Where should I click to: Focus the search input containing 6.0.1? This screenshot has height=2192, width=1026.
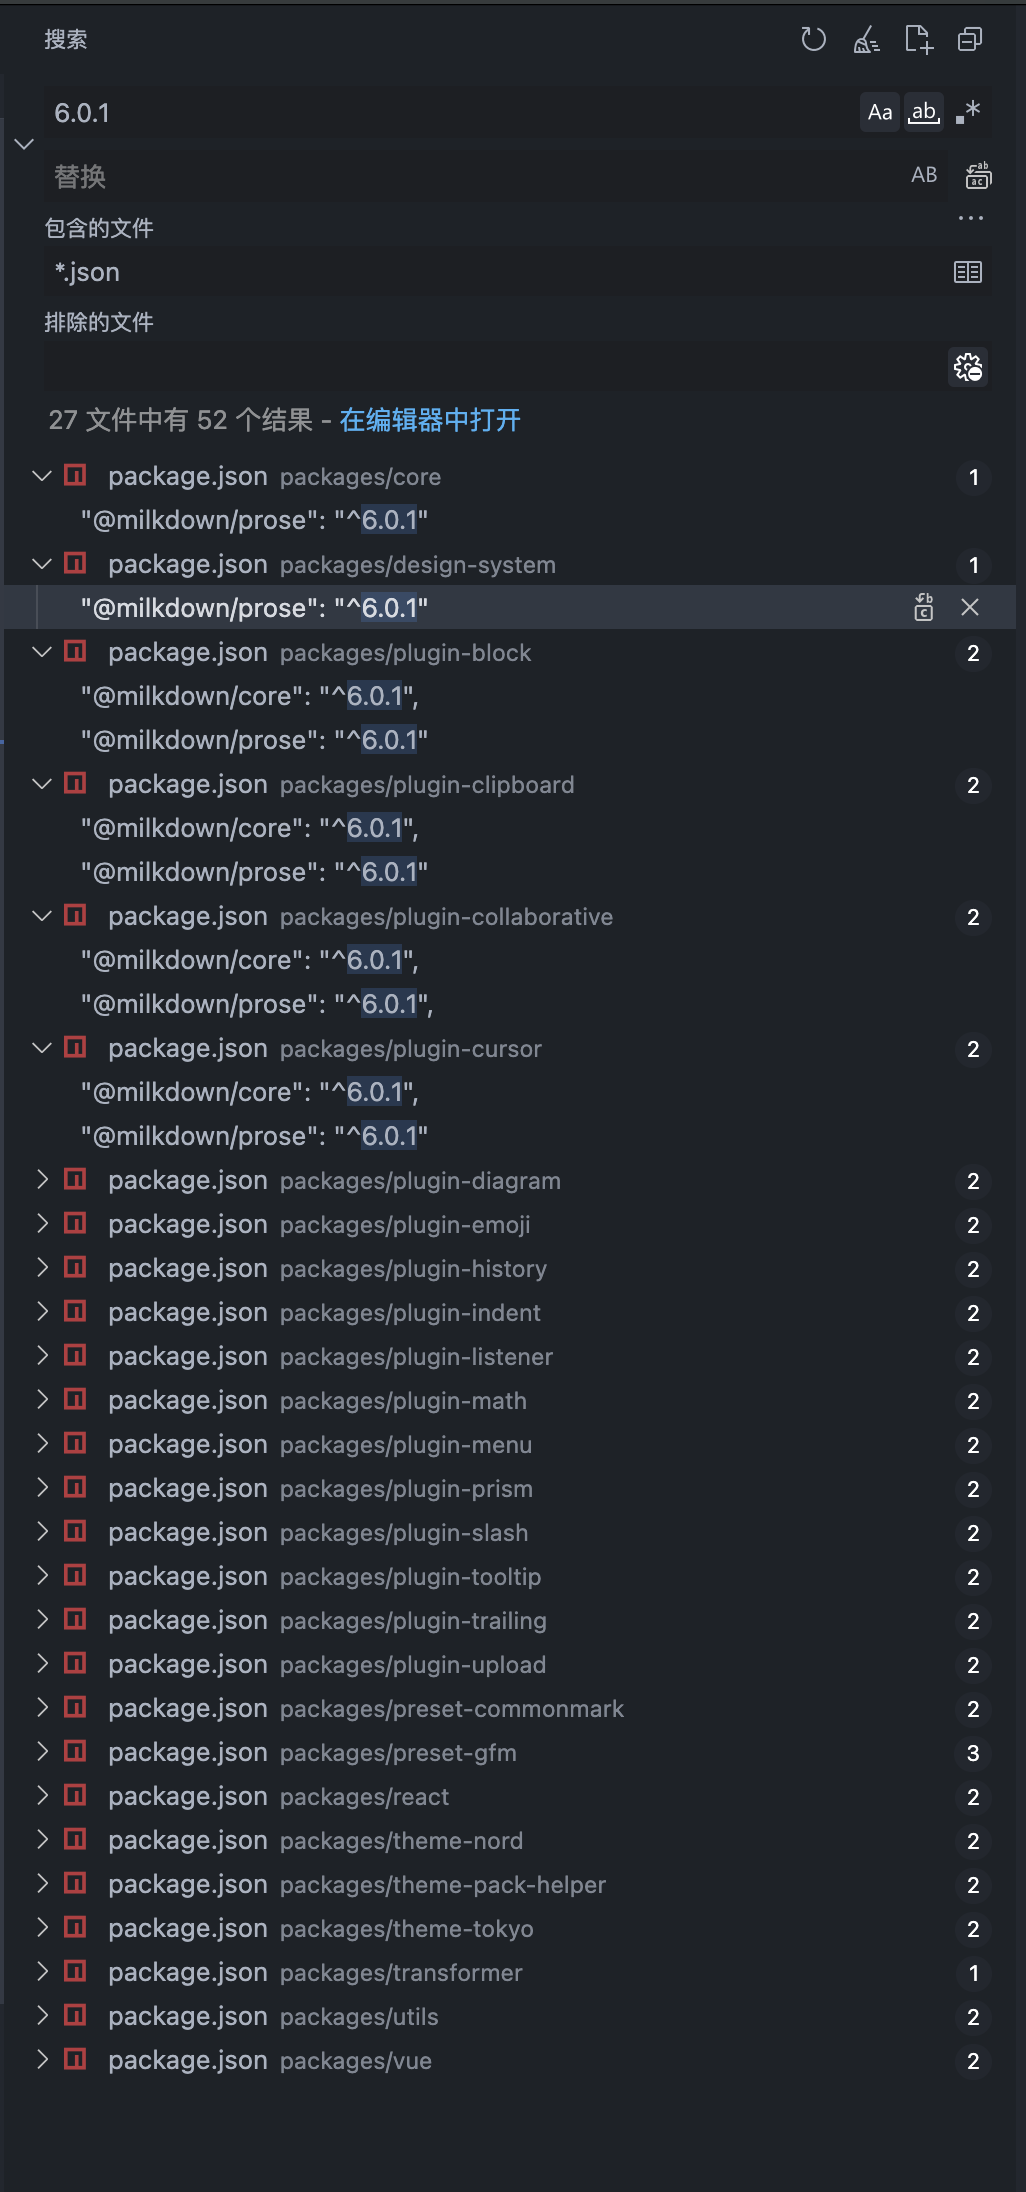pos(450,113)
